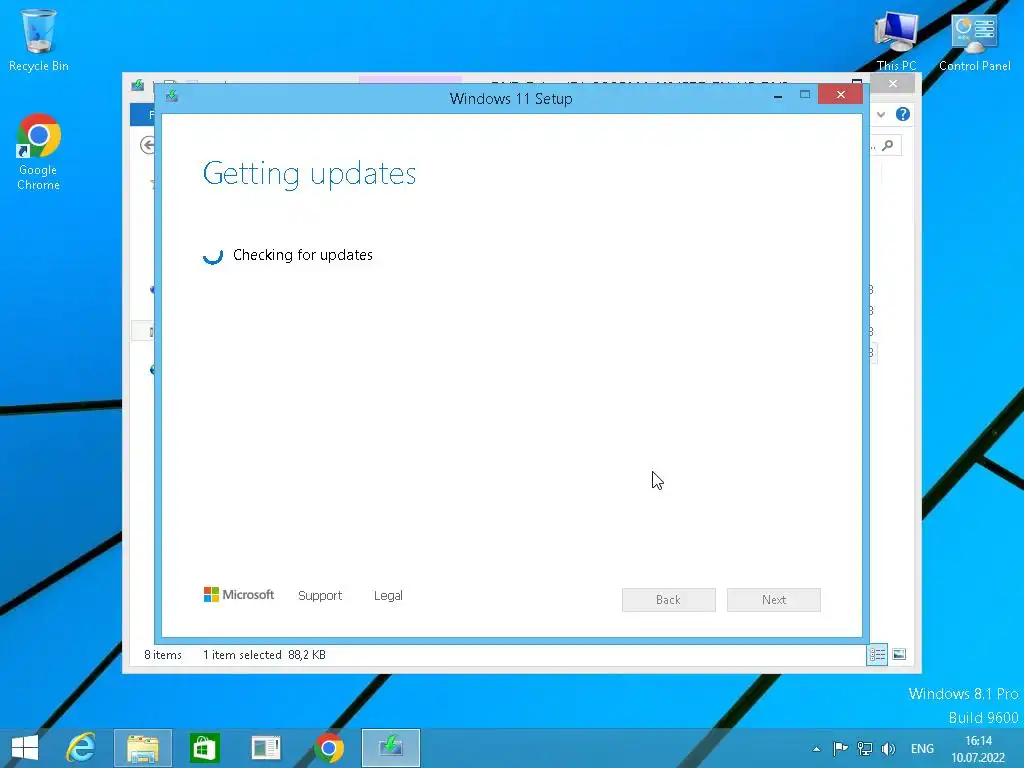Click the Back button in Setup

pos(669,600)
